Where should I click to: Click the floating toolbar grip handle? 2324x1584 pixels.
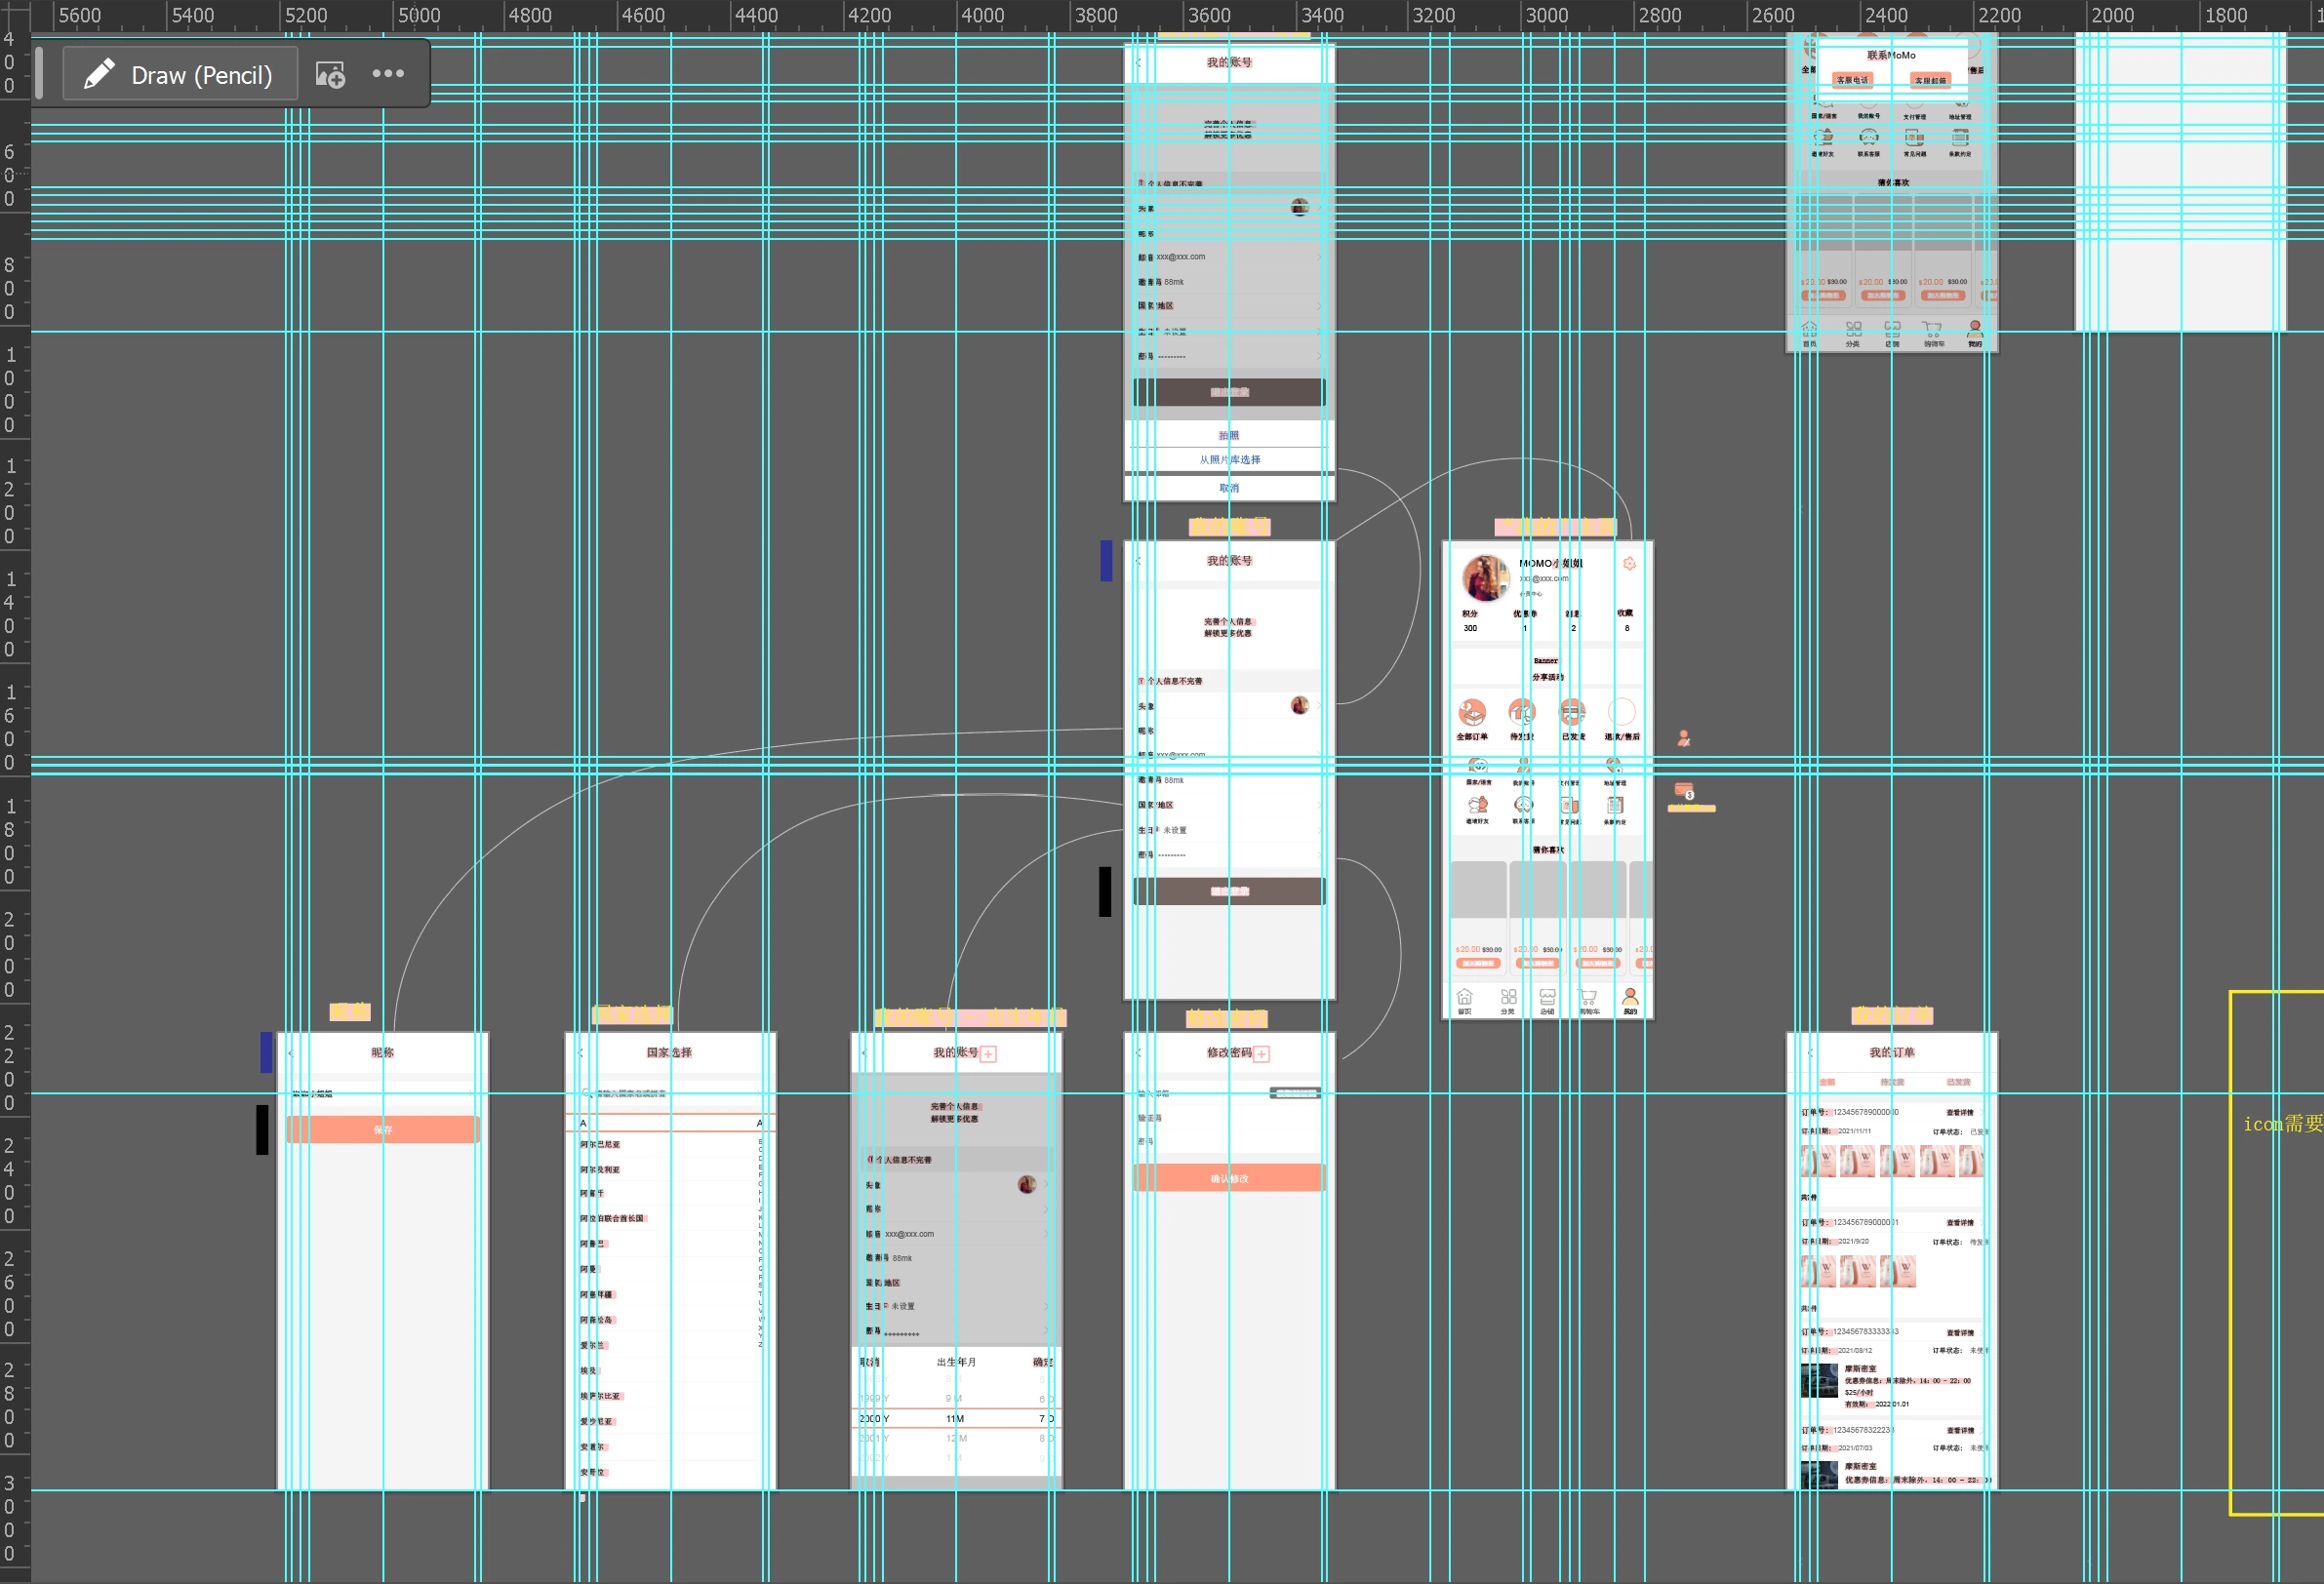pyautogui.click(x=38, y=72)
